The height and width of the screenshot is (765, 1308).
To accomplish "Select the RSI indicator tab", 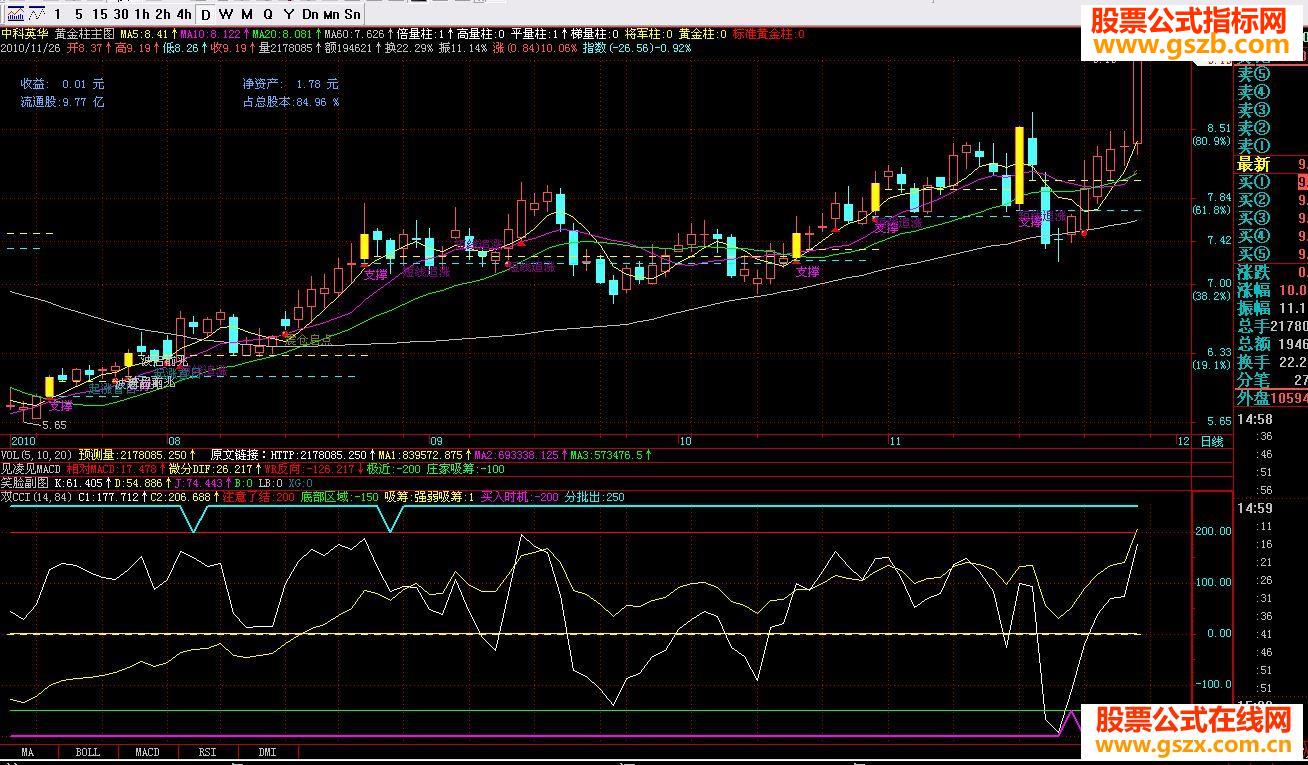I will click(x=207, y=752).
